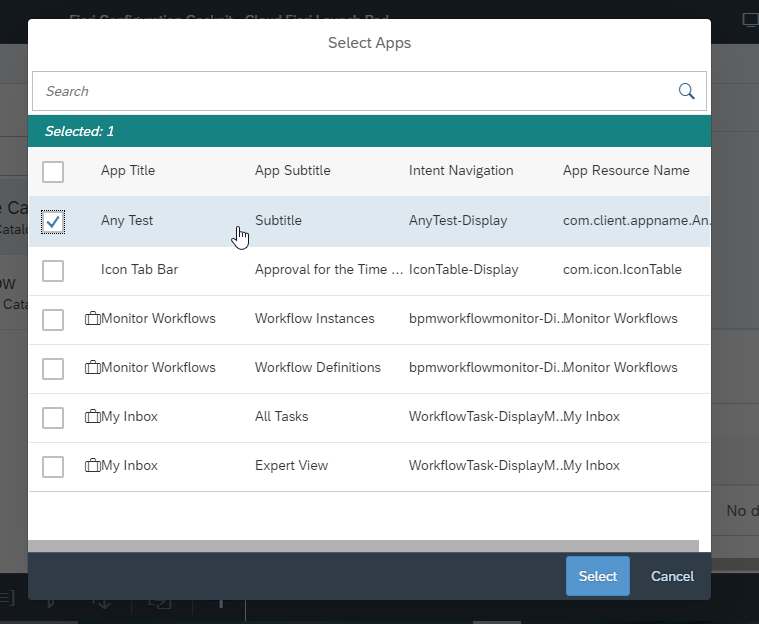The width and height of the screenshot is (759, 624).
Task: Uncheck the Any Test app checkbox
Action: (53, 221)
